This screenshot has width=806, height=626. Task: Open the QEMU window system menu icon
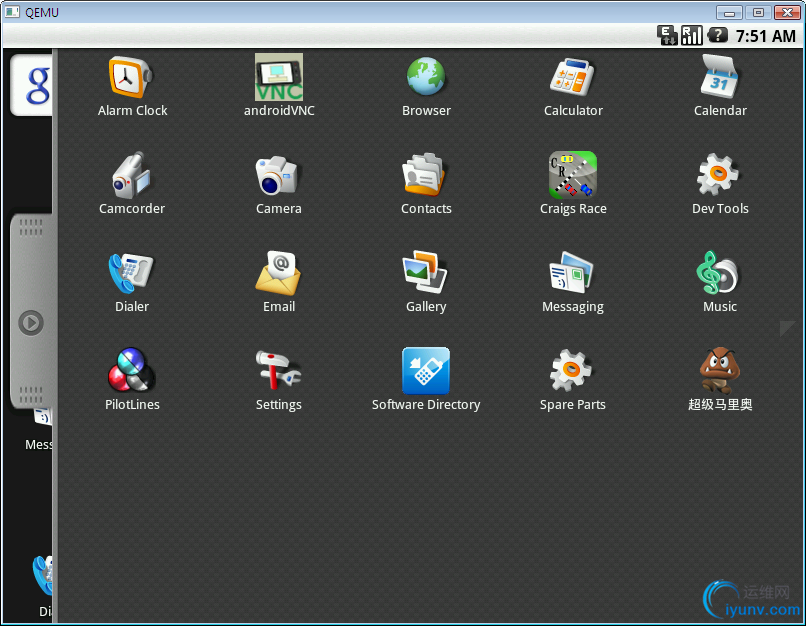coord(12,12)
